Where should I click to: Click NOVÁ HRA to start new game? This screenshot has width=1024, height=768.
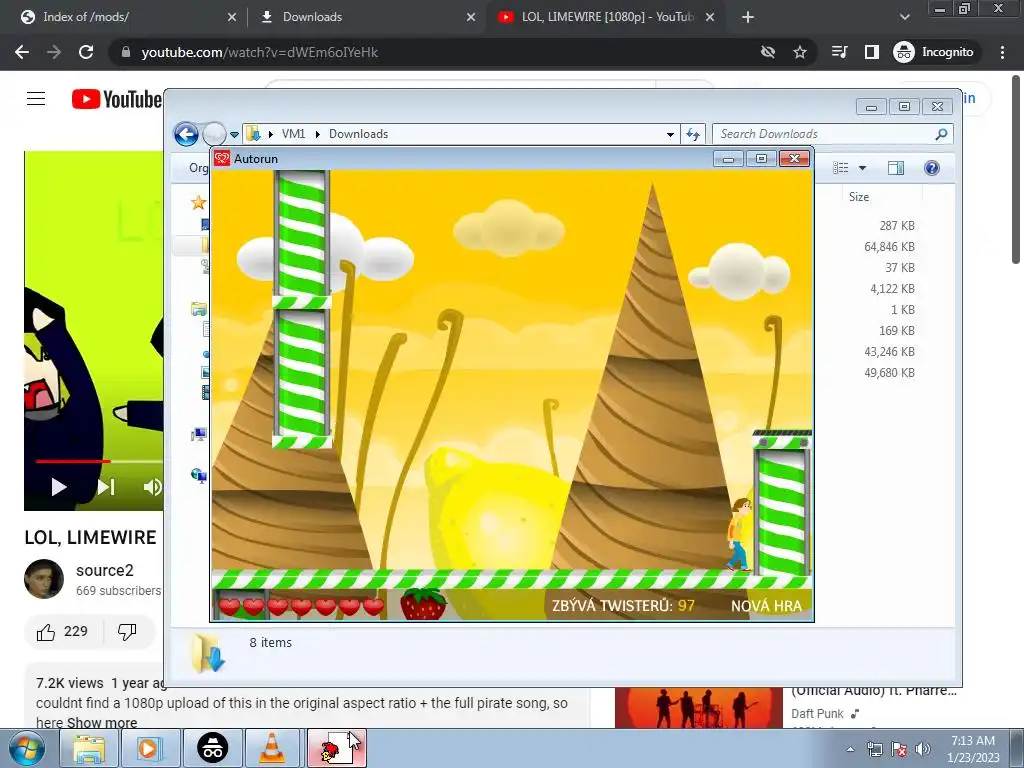coord(766,606)
